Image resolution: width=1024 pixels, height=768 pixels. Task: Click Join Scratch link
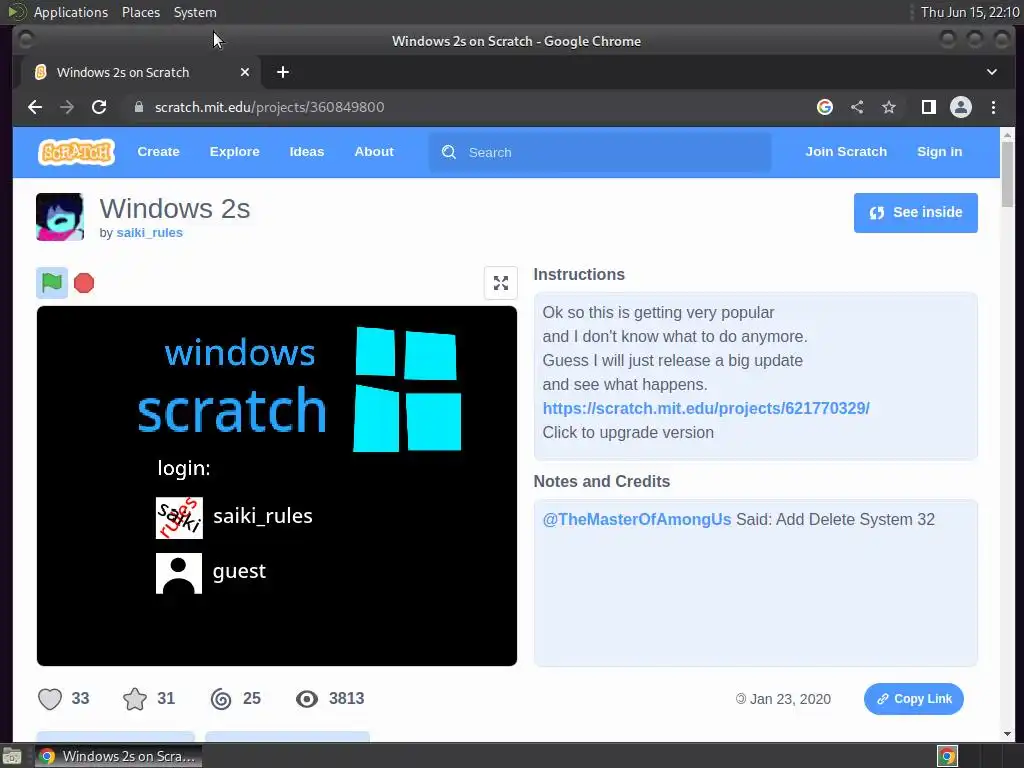(x=846, y=152)
